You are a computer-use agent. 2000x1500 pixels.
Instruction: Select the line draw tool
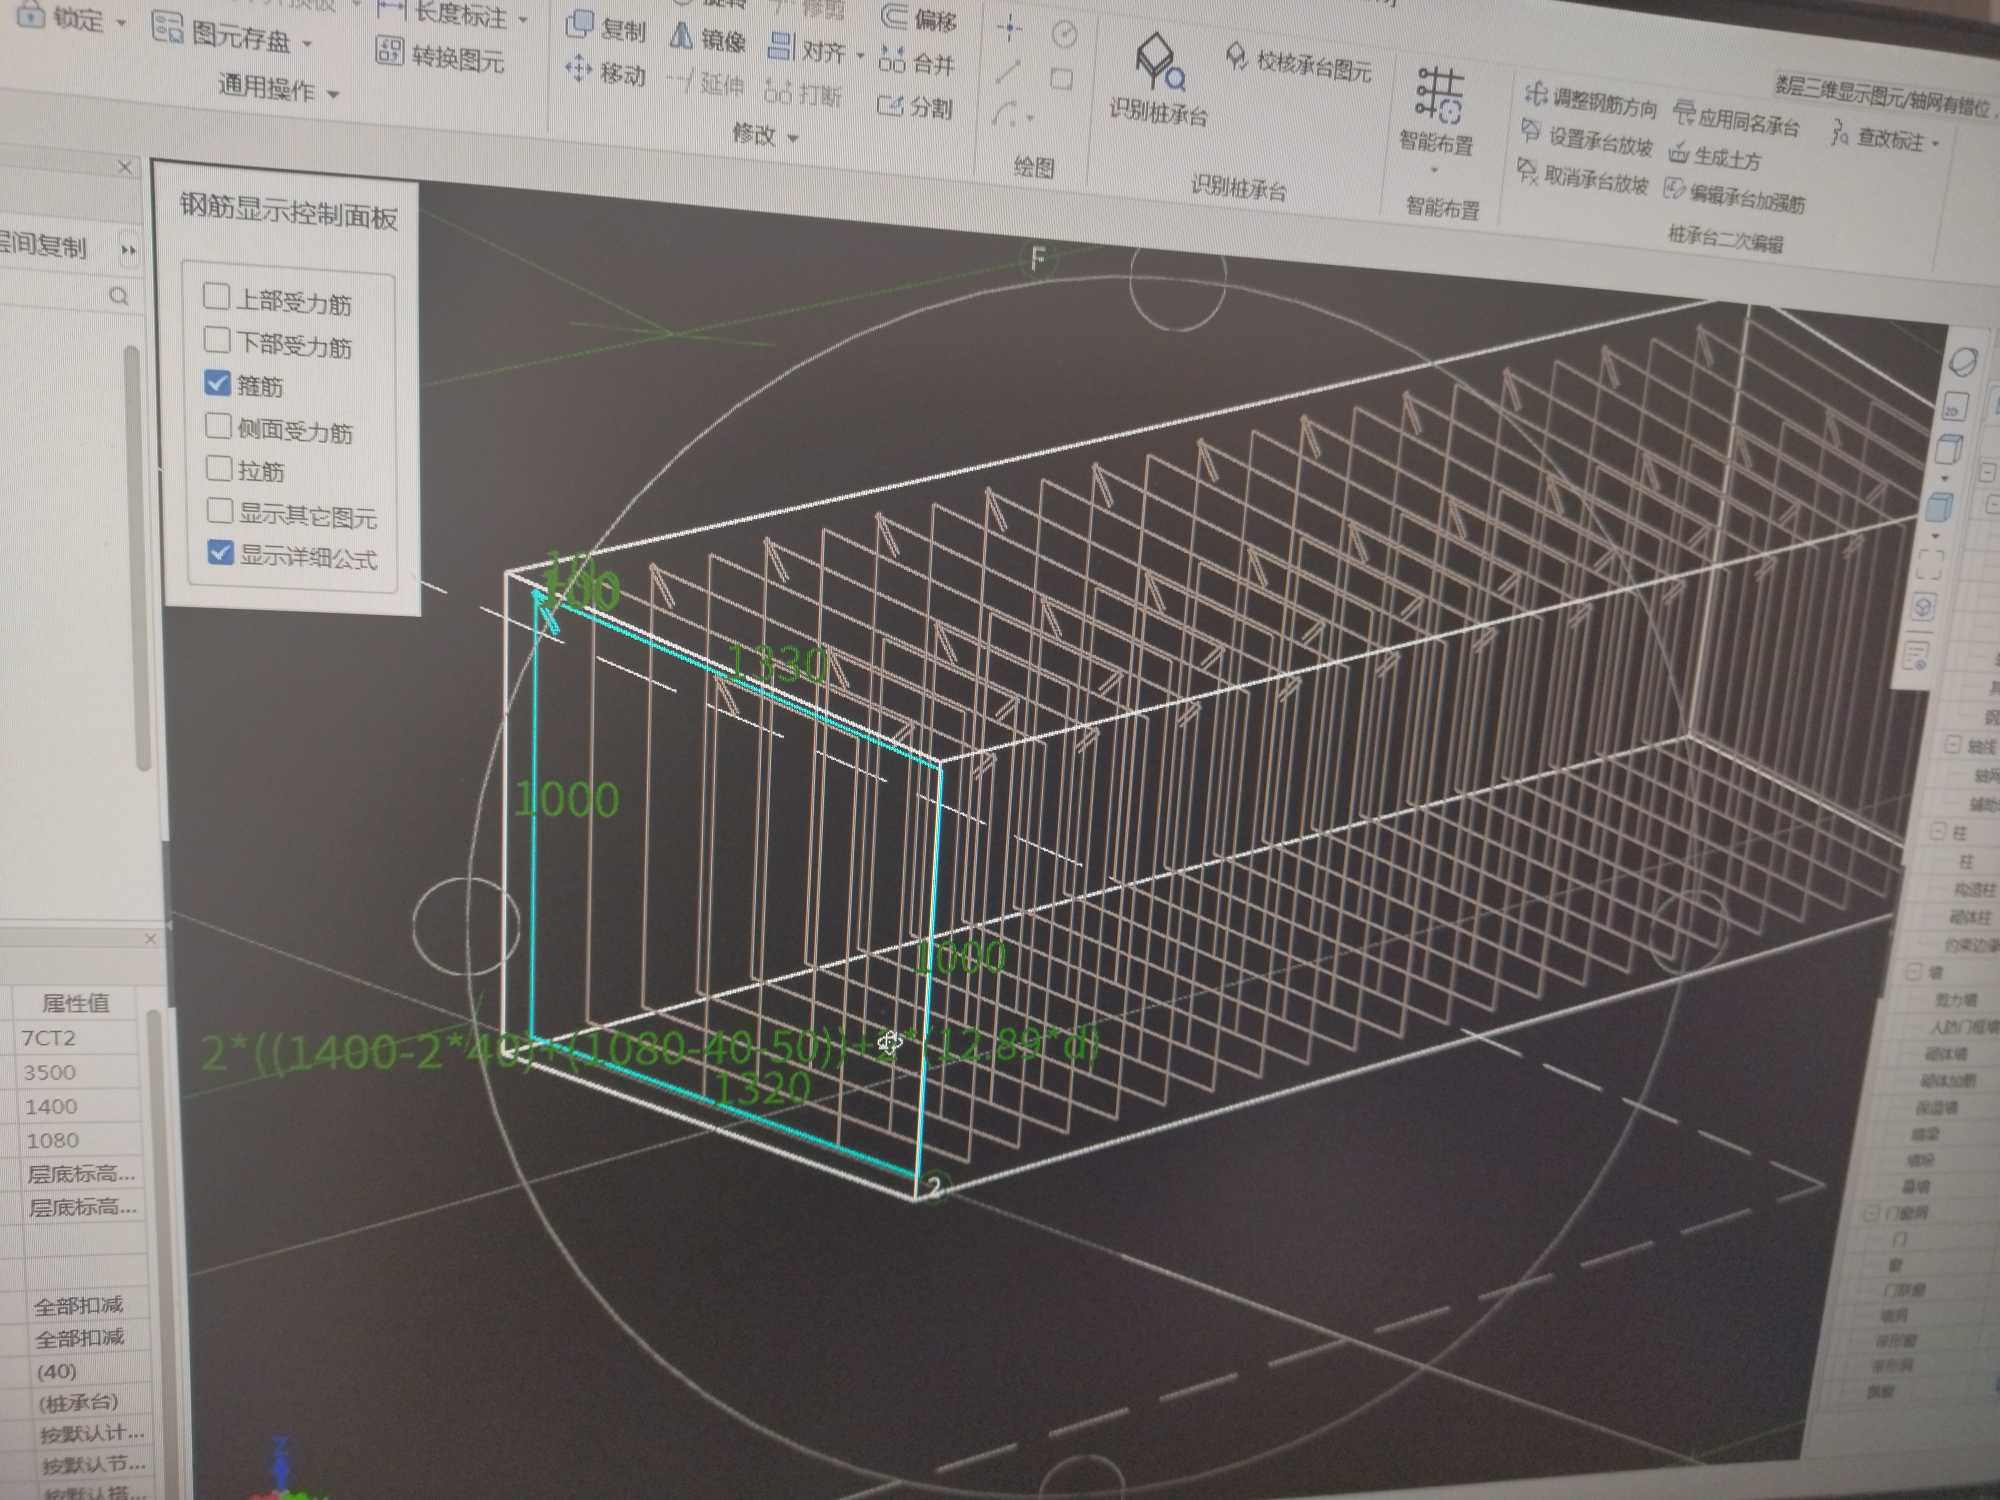1008,71
